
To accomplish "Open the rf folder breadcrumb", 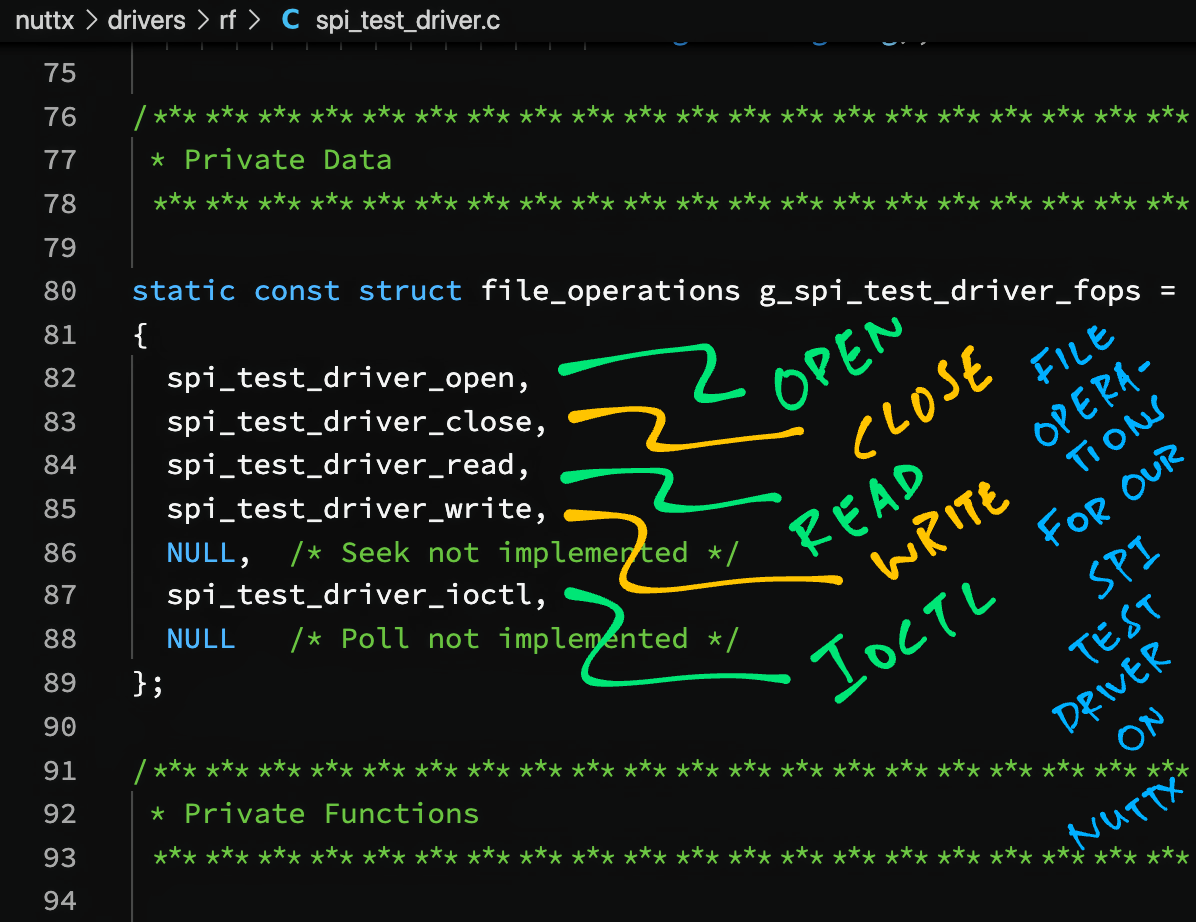I will point(228,20).
